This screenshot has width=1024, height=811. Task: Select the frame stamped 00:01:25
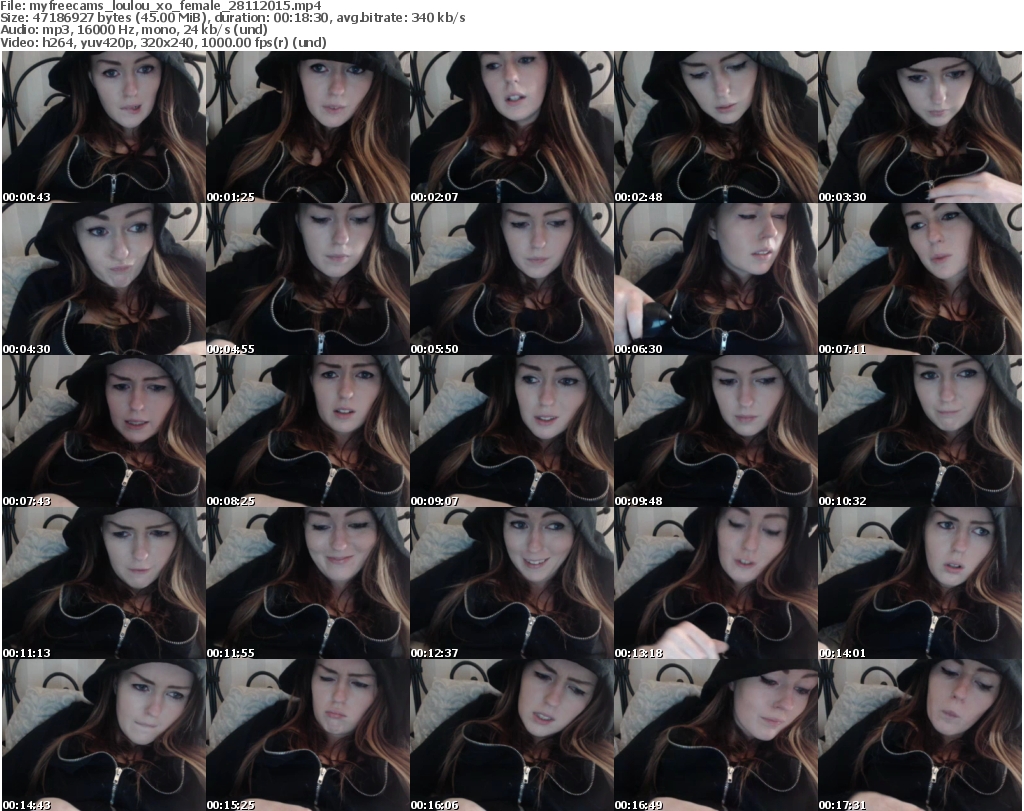point(308,127)
